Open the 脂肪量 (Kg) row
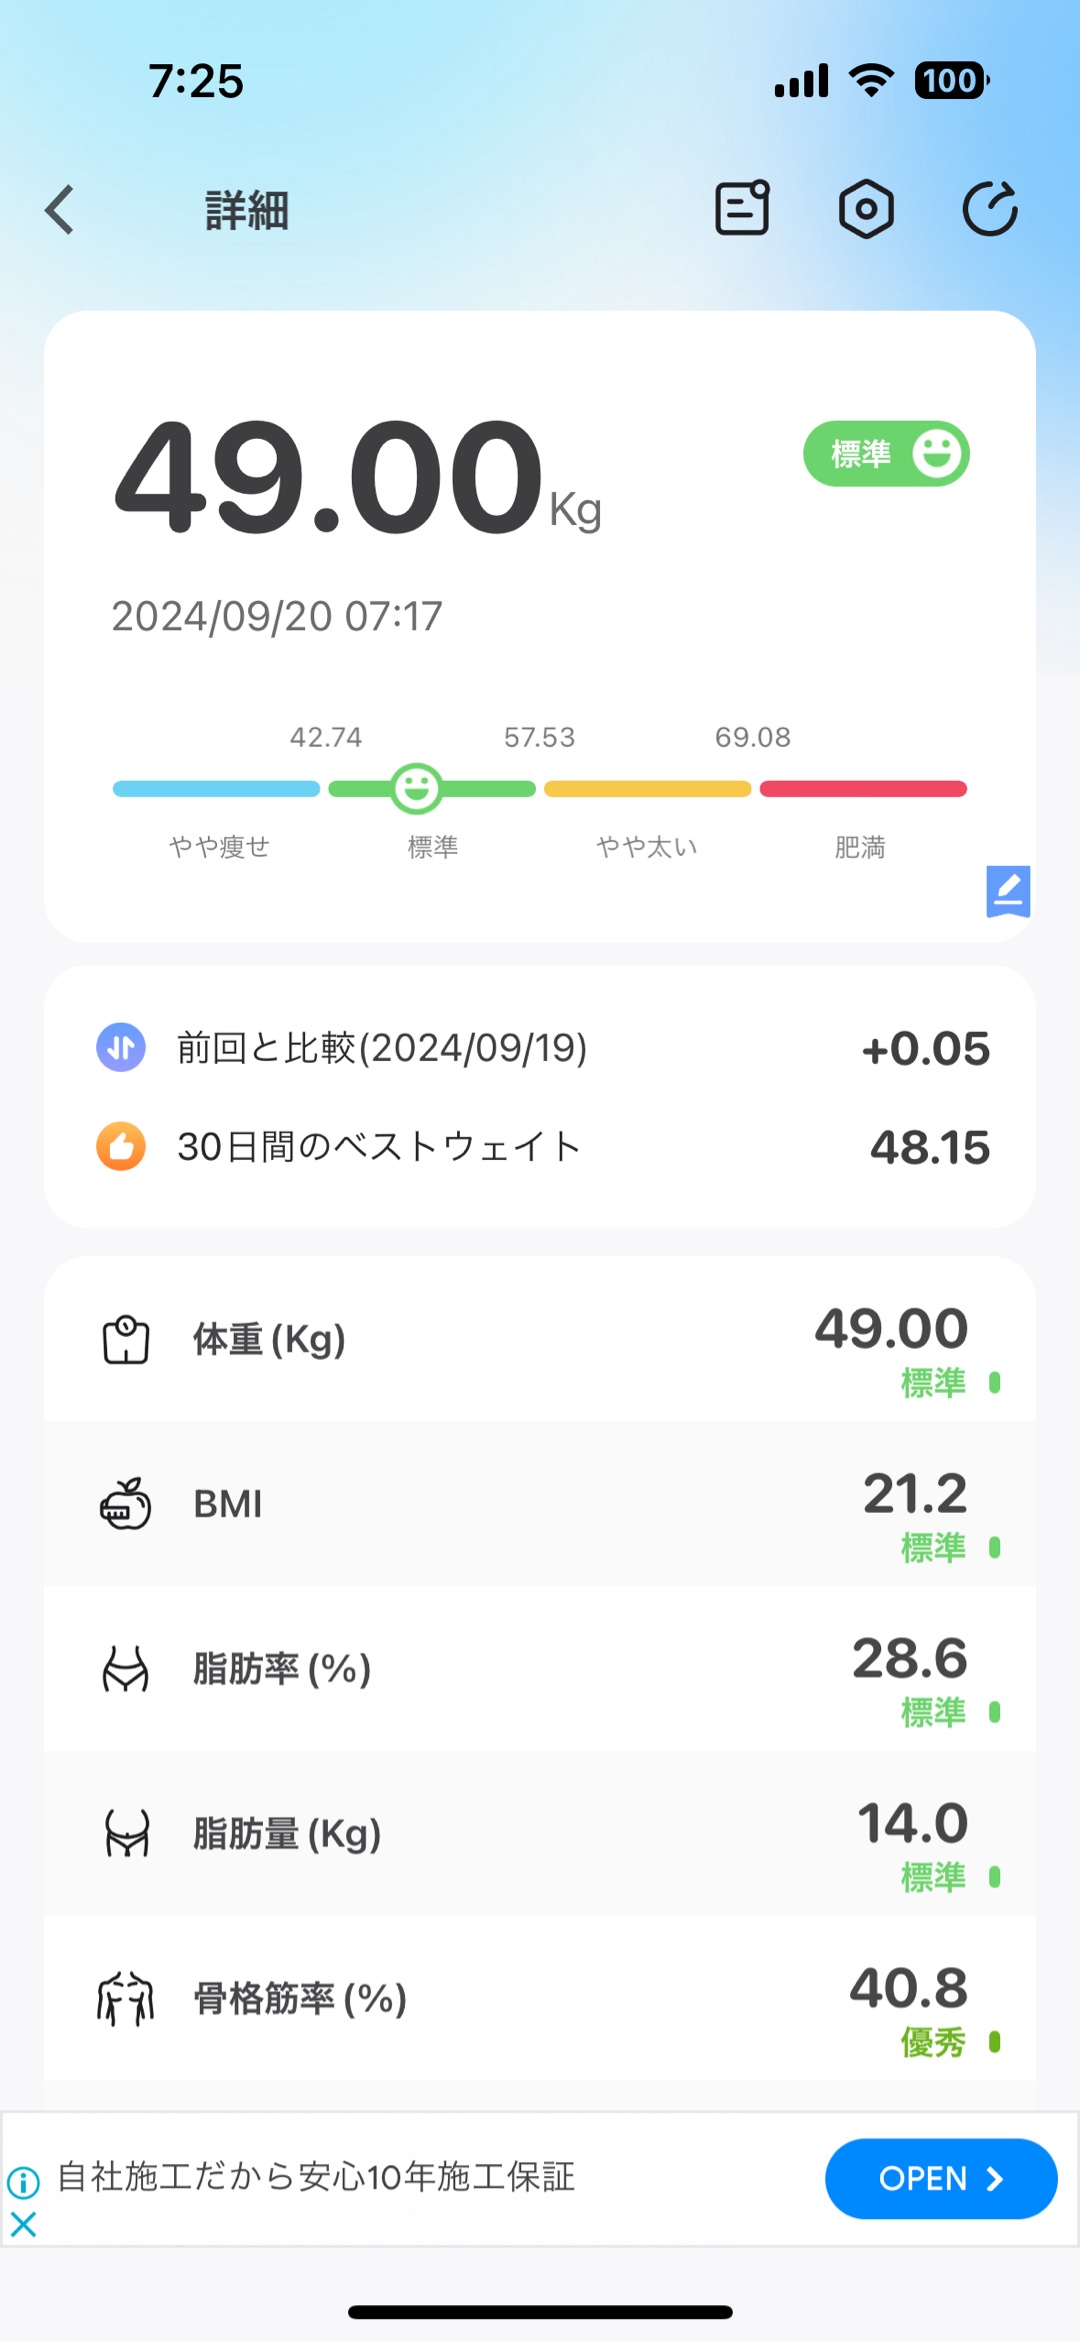This screenshot has width=1080, height=2342. pyautogui.click(x=540, y=1834)
